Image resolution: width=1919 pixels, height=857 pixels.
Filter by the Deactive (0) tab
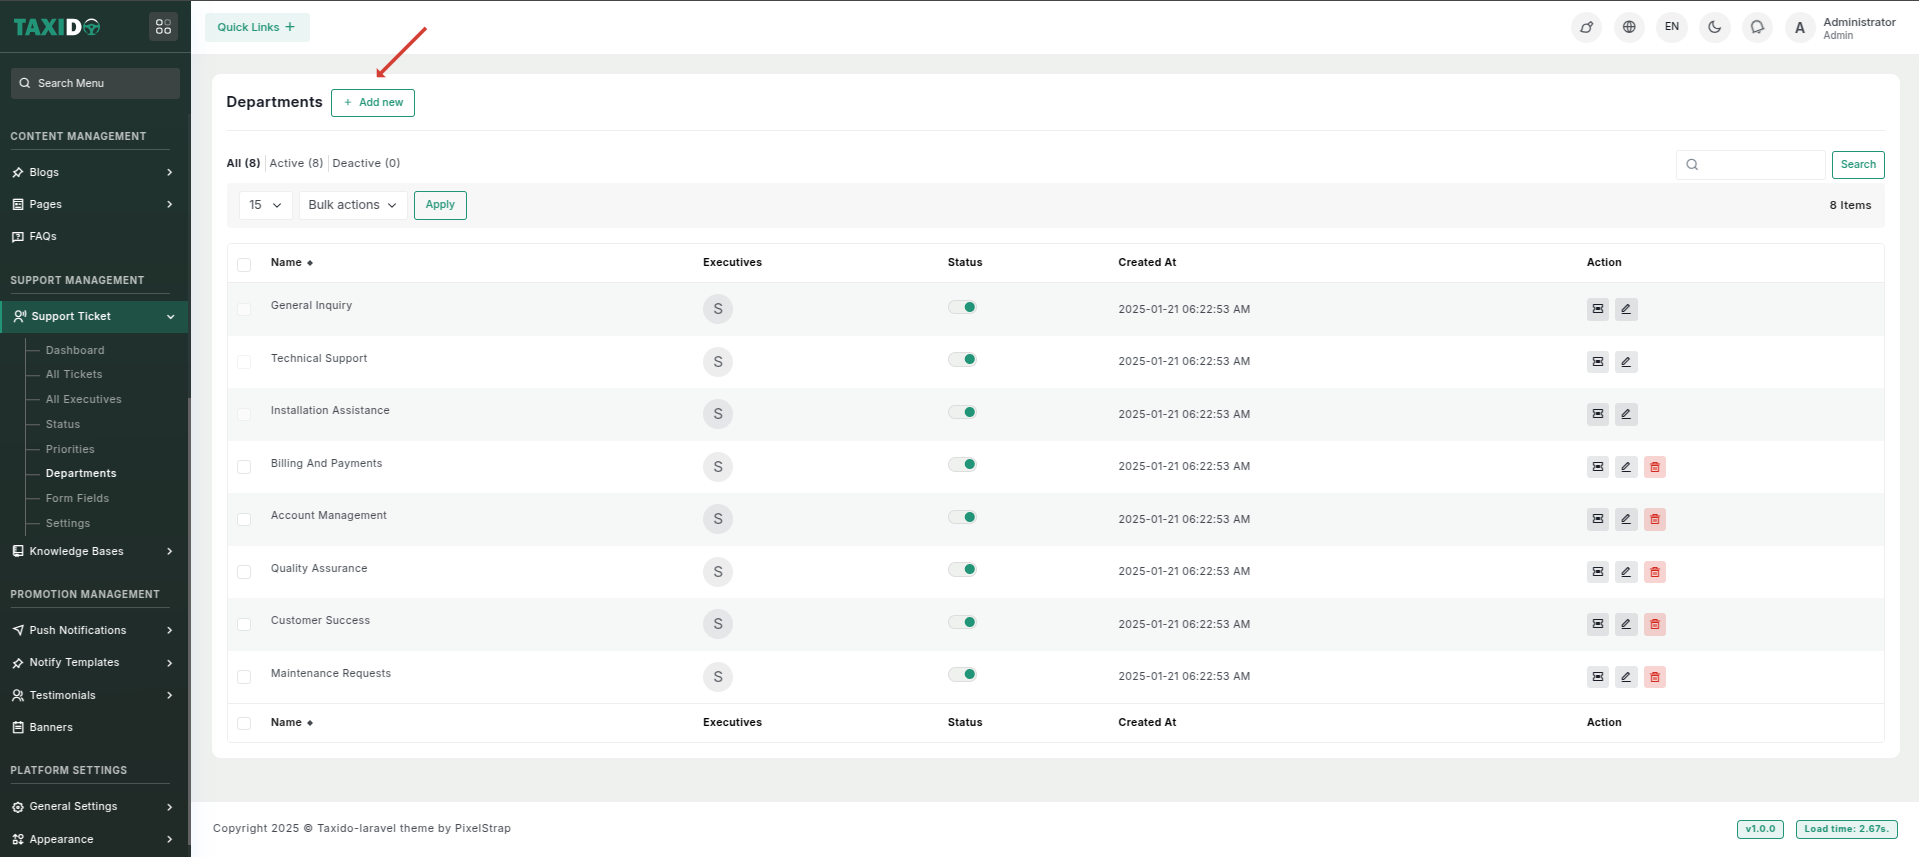(366, 163)
